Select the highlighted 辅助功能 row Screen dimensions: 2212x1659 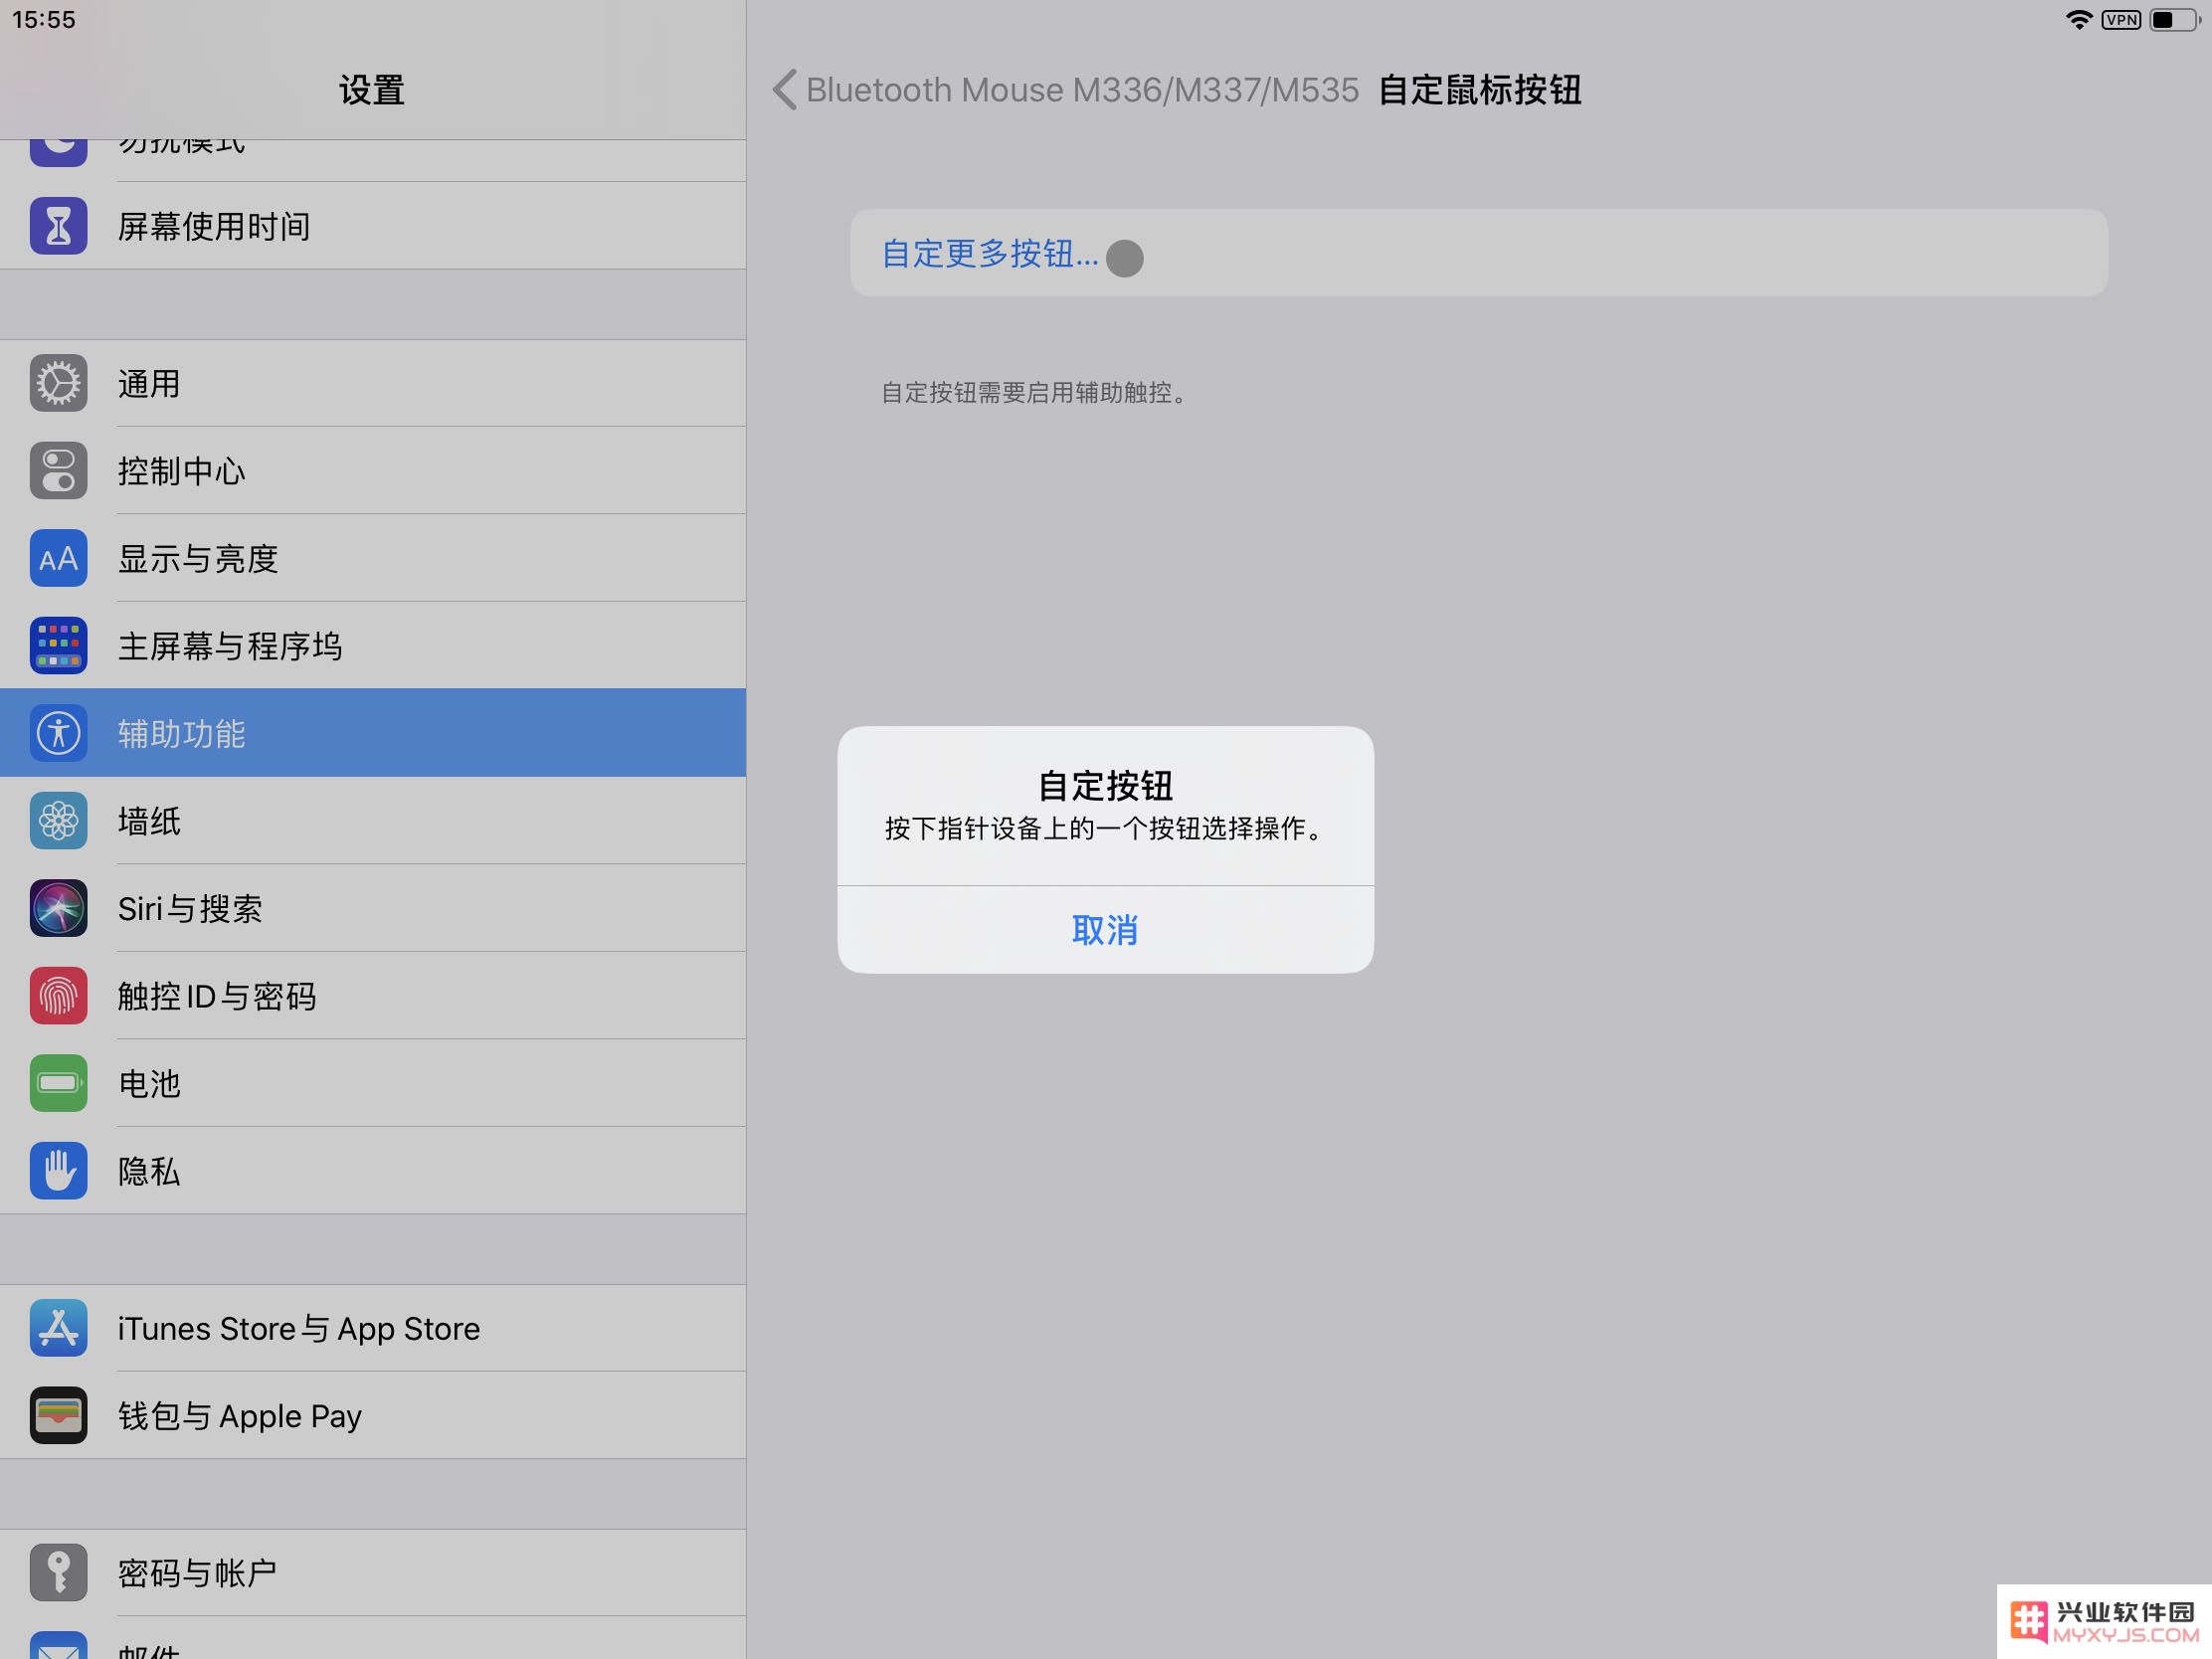(373, 733)
